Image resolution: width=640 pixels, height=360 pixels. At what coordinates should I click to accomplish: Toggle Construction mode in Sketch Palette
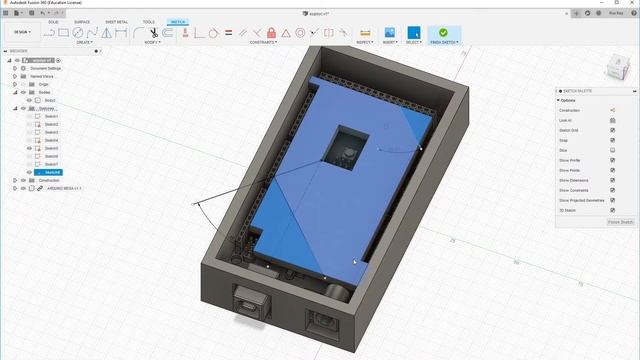pos(612,110)
